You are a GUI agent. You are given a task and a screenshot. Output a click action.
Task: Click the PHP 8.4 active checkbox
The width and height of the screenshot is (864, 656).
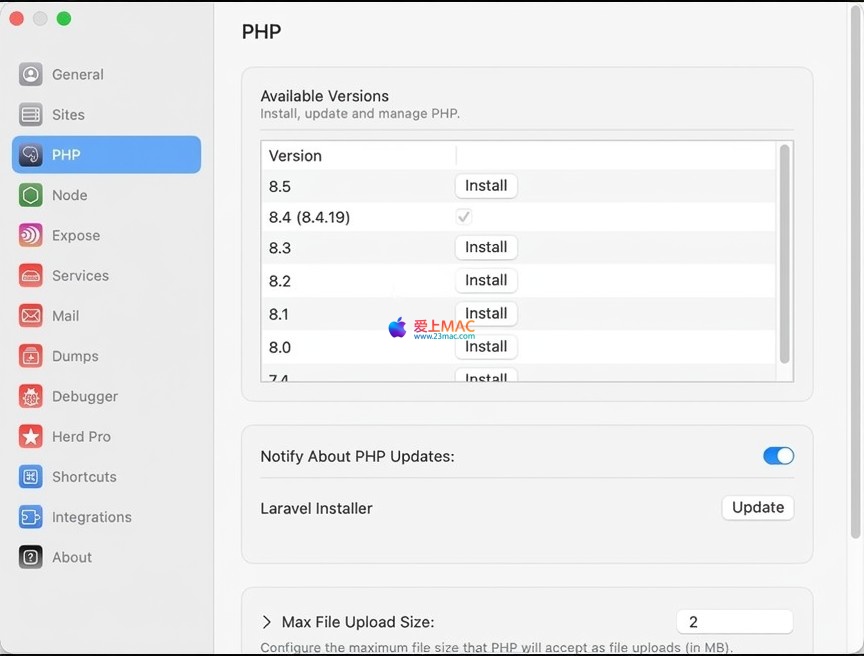click(463, 217)
